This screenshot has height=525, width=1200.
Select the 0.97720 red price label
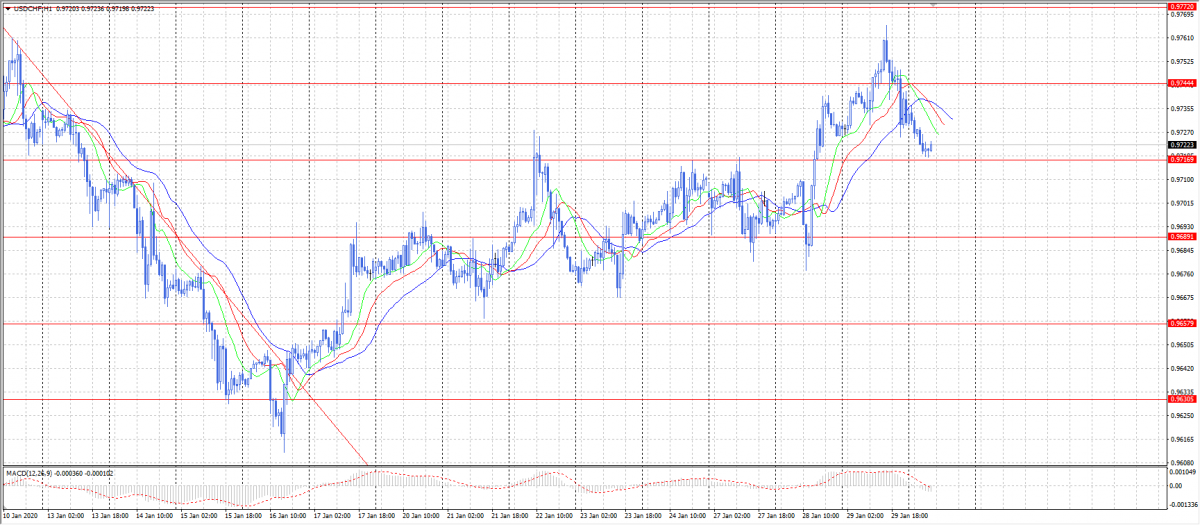click(x=1181, y=5)
